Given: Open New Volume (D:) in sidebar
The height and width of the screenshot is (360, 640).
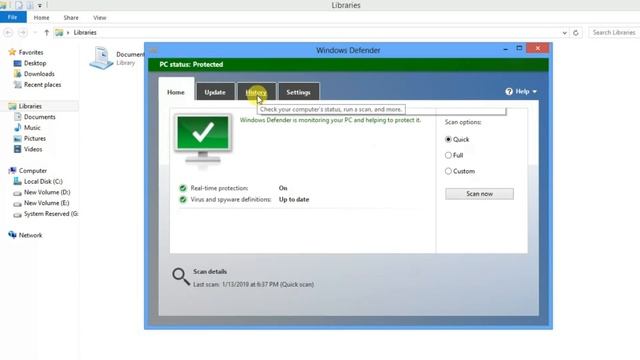Looking at the screenshot, I should pos(47,192).
